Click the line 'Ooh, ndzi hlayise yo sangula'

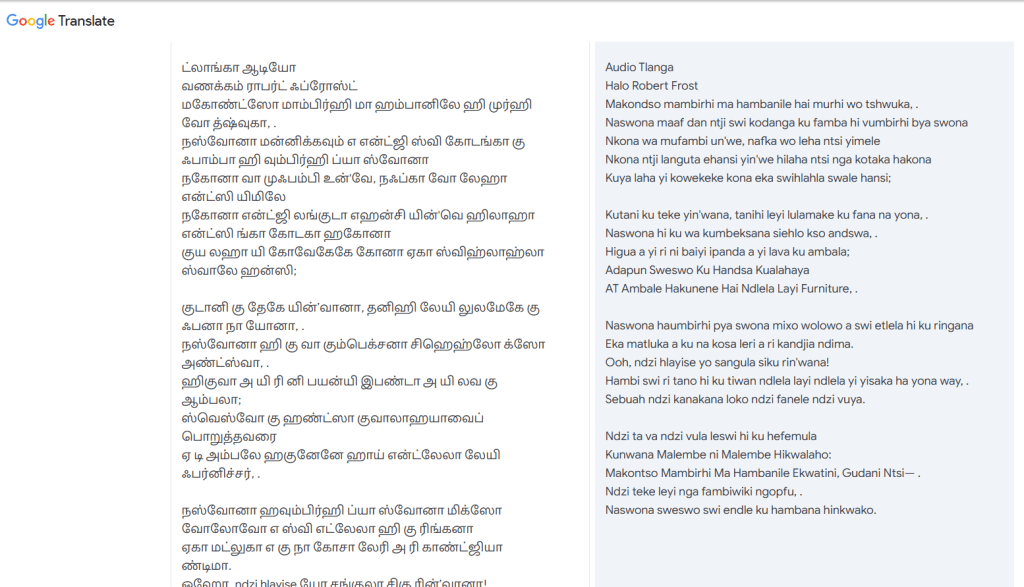click(717, 362)
